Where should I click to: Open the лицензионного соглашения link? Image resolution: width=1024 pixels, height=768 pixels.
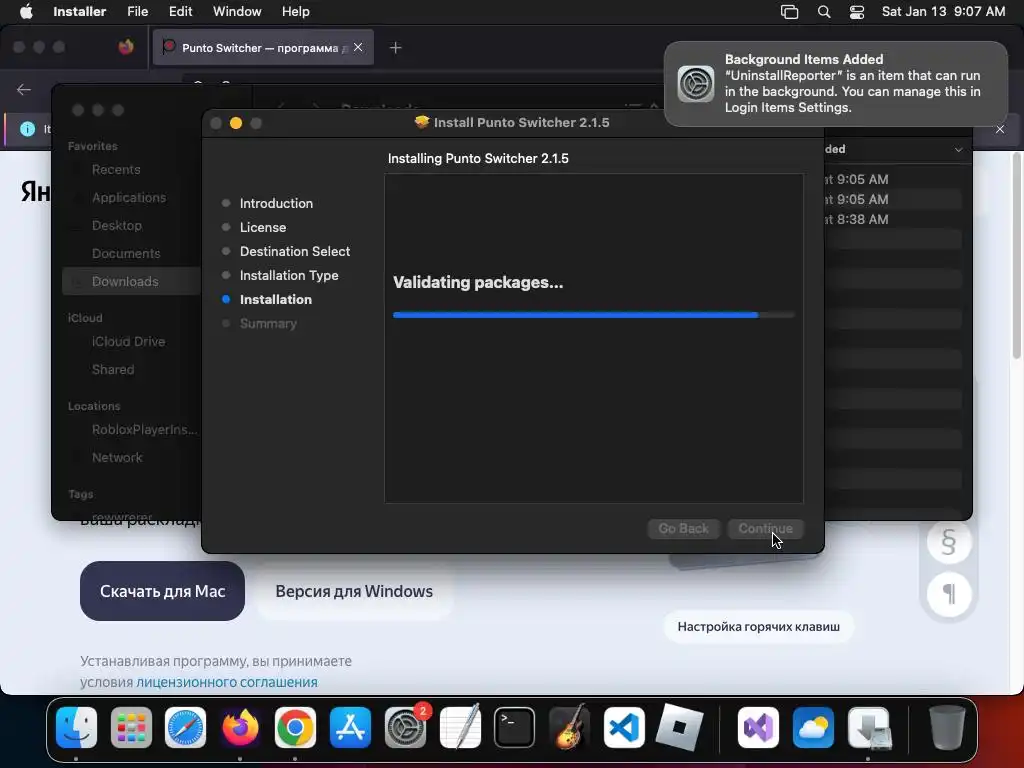[x=227, y=682]
